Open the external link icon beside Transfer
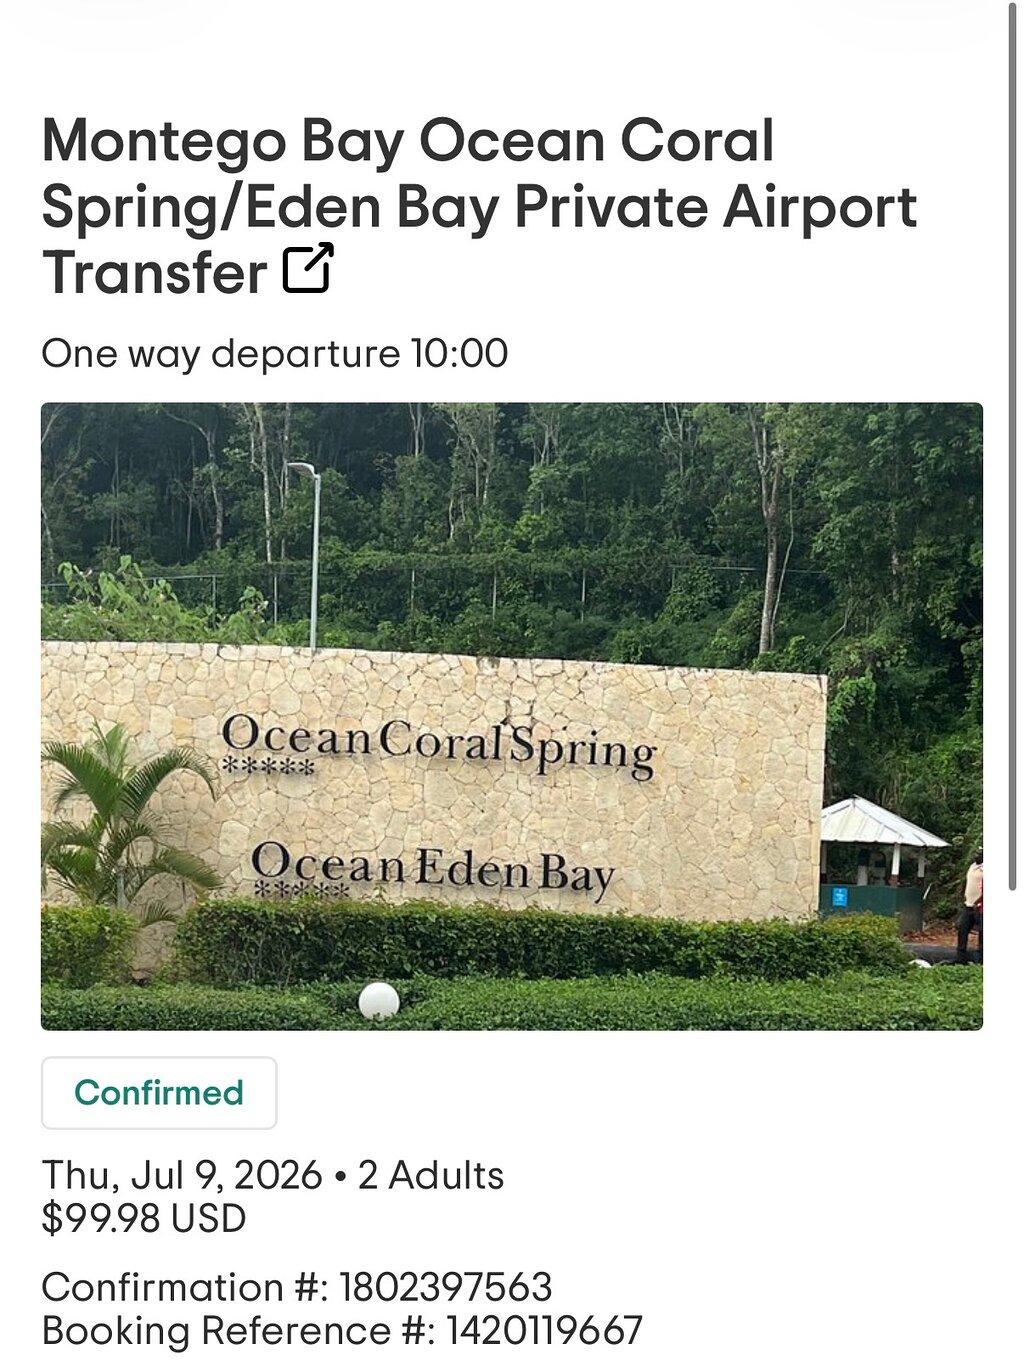This screenshot has height=1372, width=1024. click(x=308, y=269)
